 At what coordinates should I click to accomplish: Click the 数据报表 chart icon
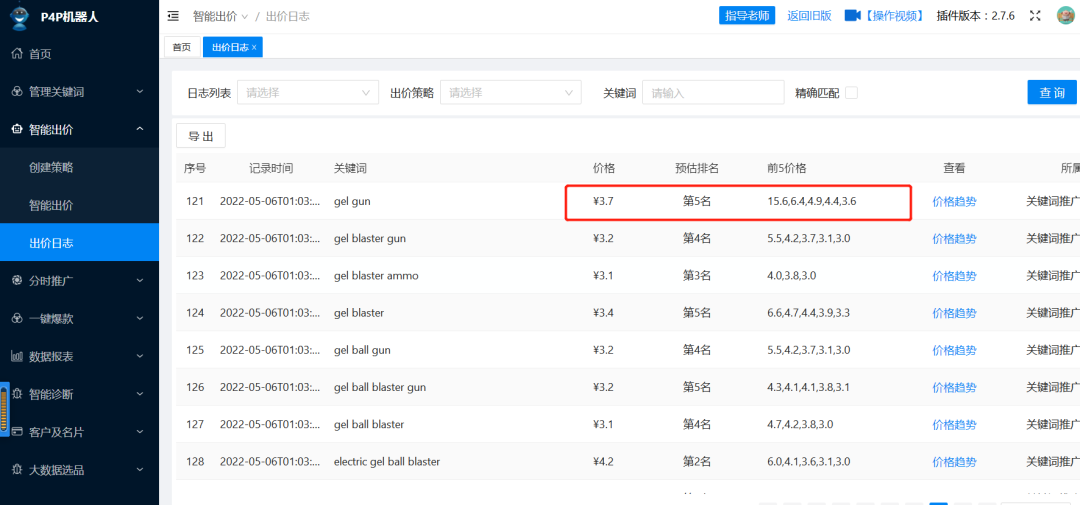[18, 356]
